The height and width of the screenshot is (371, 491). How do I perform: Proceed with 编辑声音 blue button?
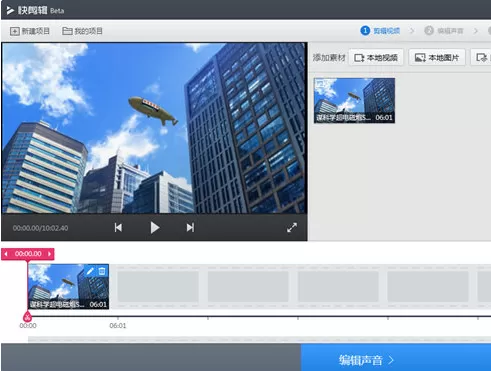[x=396, y=357]
